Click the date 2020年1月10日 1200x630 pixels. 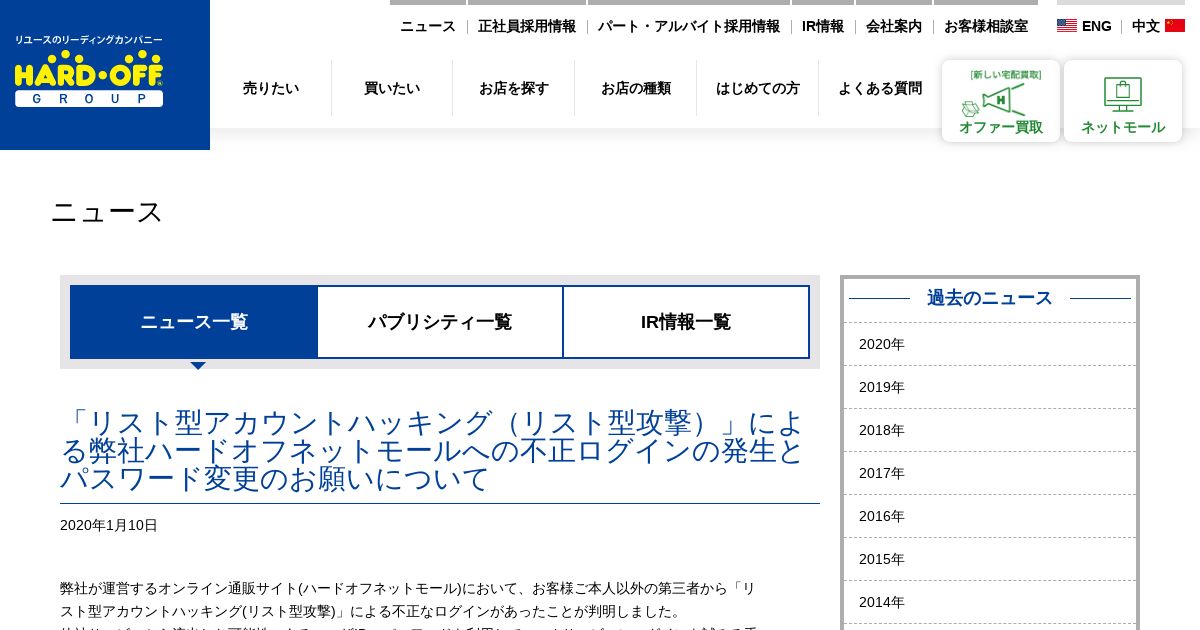coord(109,525)
